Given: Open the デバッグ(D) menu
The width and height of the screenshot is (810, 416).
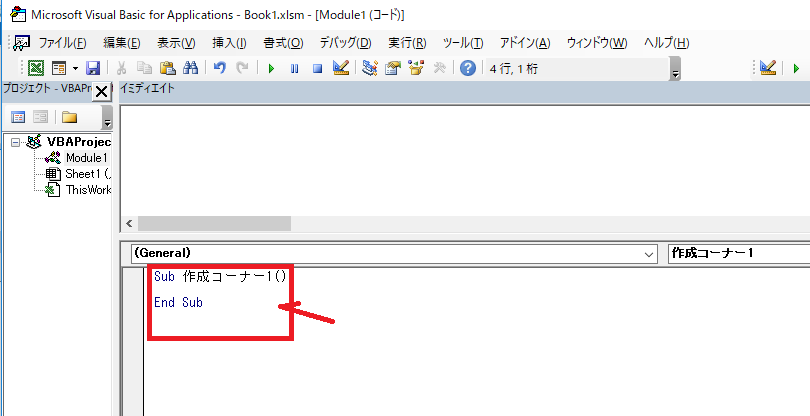Looking at the screenshot, I should click(x=345, y=43).
